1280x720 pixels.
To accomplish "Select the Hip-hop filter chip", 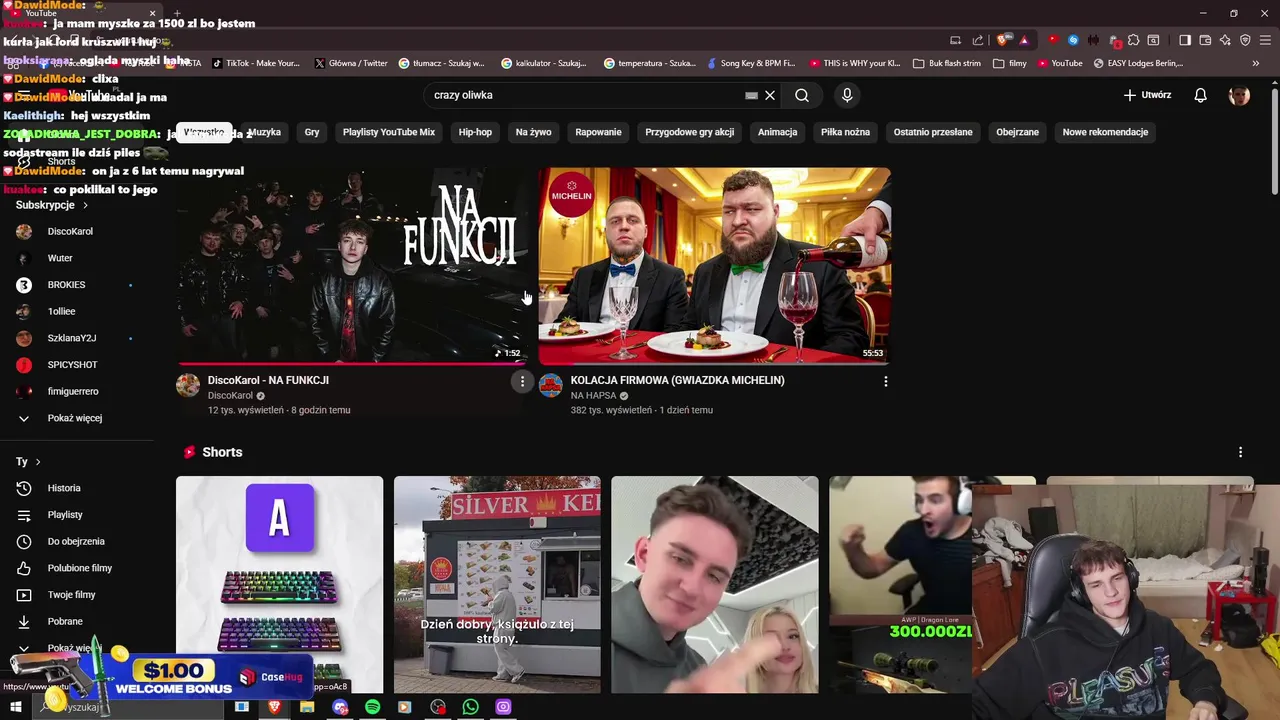I will point(475,132).
